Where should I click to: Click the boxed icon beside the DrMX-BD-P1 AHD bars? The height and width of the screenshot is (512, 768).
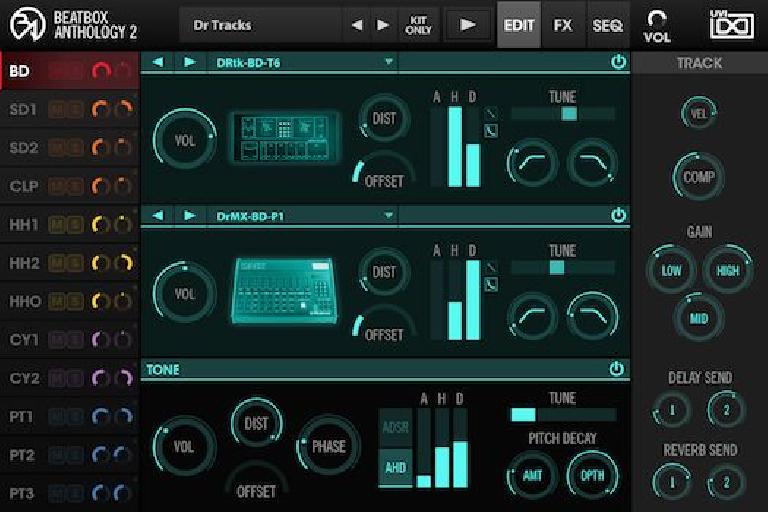pyautogui.click(x=491, y=285)
